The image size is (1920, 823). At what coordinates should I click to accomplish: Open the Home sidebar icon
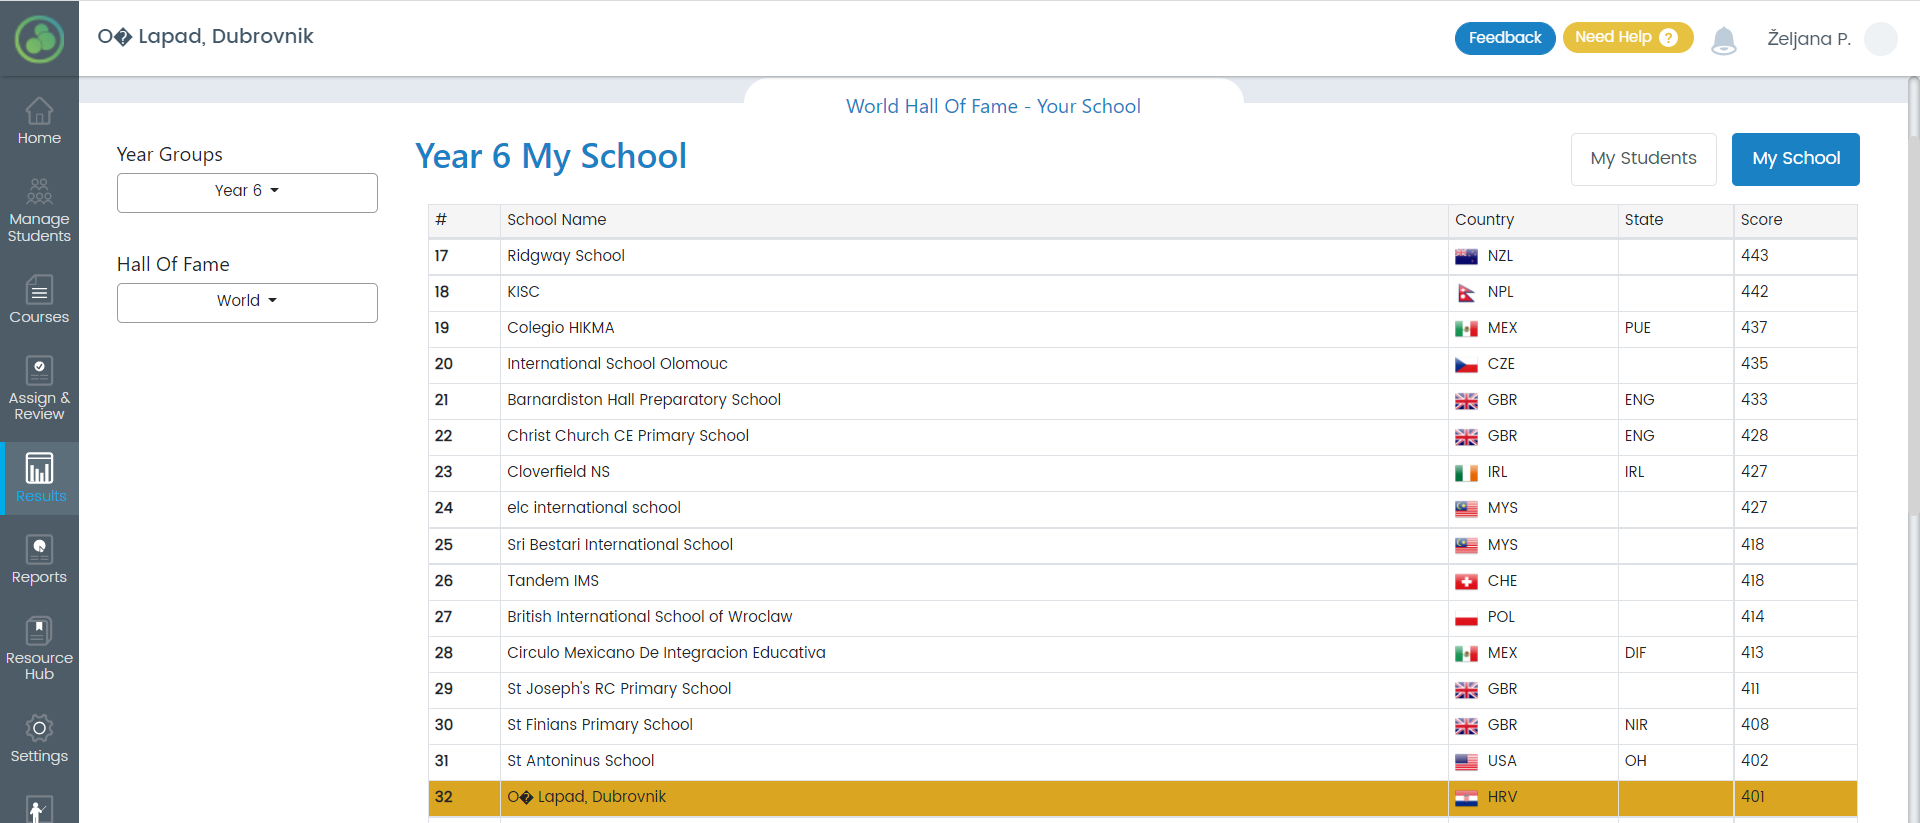[39, 121]
